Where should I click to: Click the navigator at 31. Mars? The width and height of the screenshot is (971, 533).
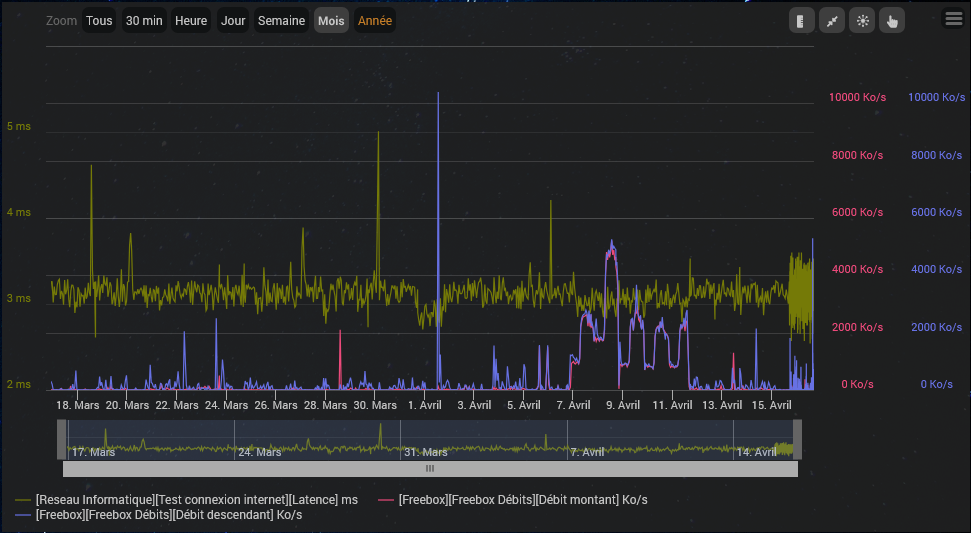click(x=426, y=453)
